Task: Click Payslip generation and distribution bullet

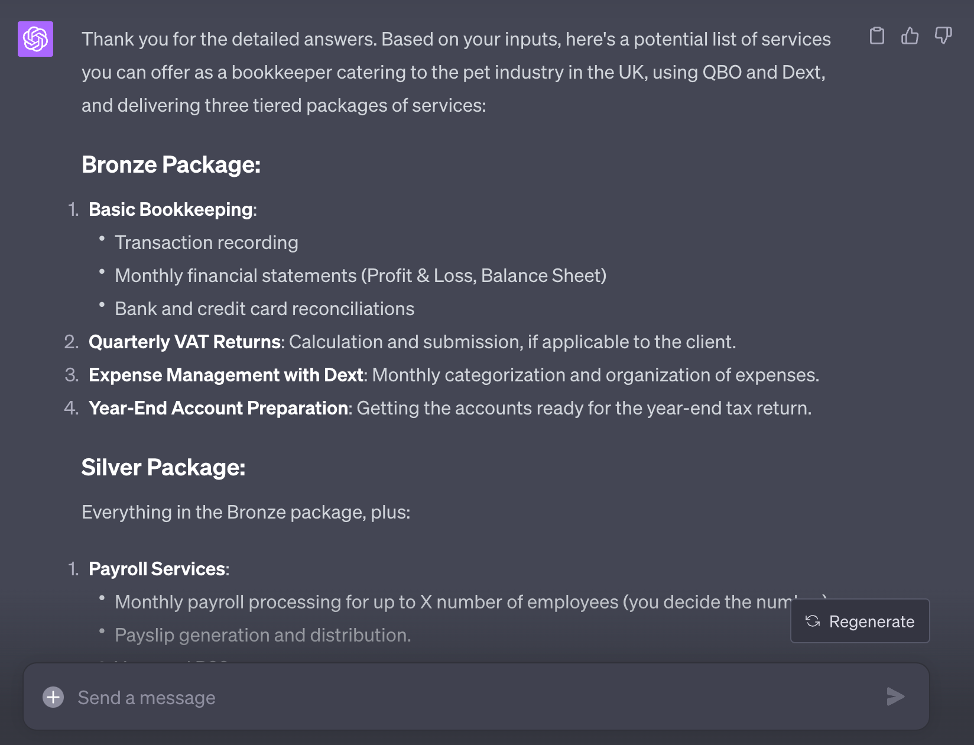Action: tap(262, 635)
